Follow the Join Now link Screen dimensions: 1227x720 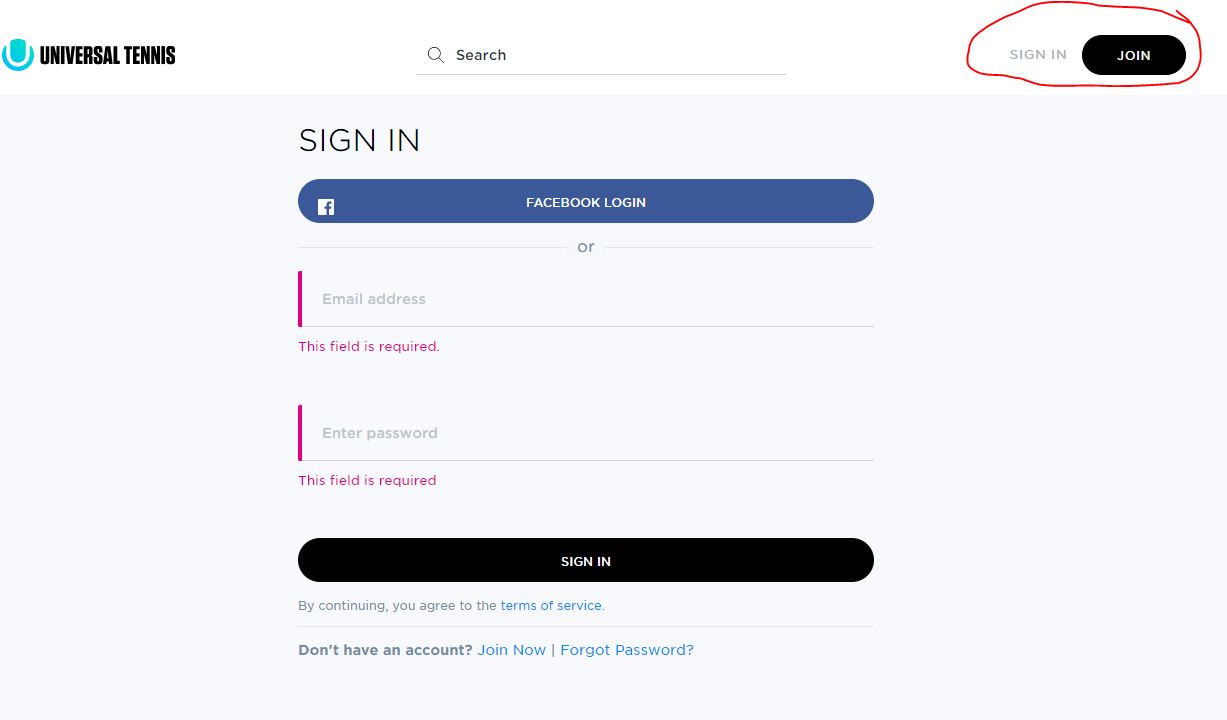point(511,650)
